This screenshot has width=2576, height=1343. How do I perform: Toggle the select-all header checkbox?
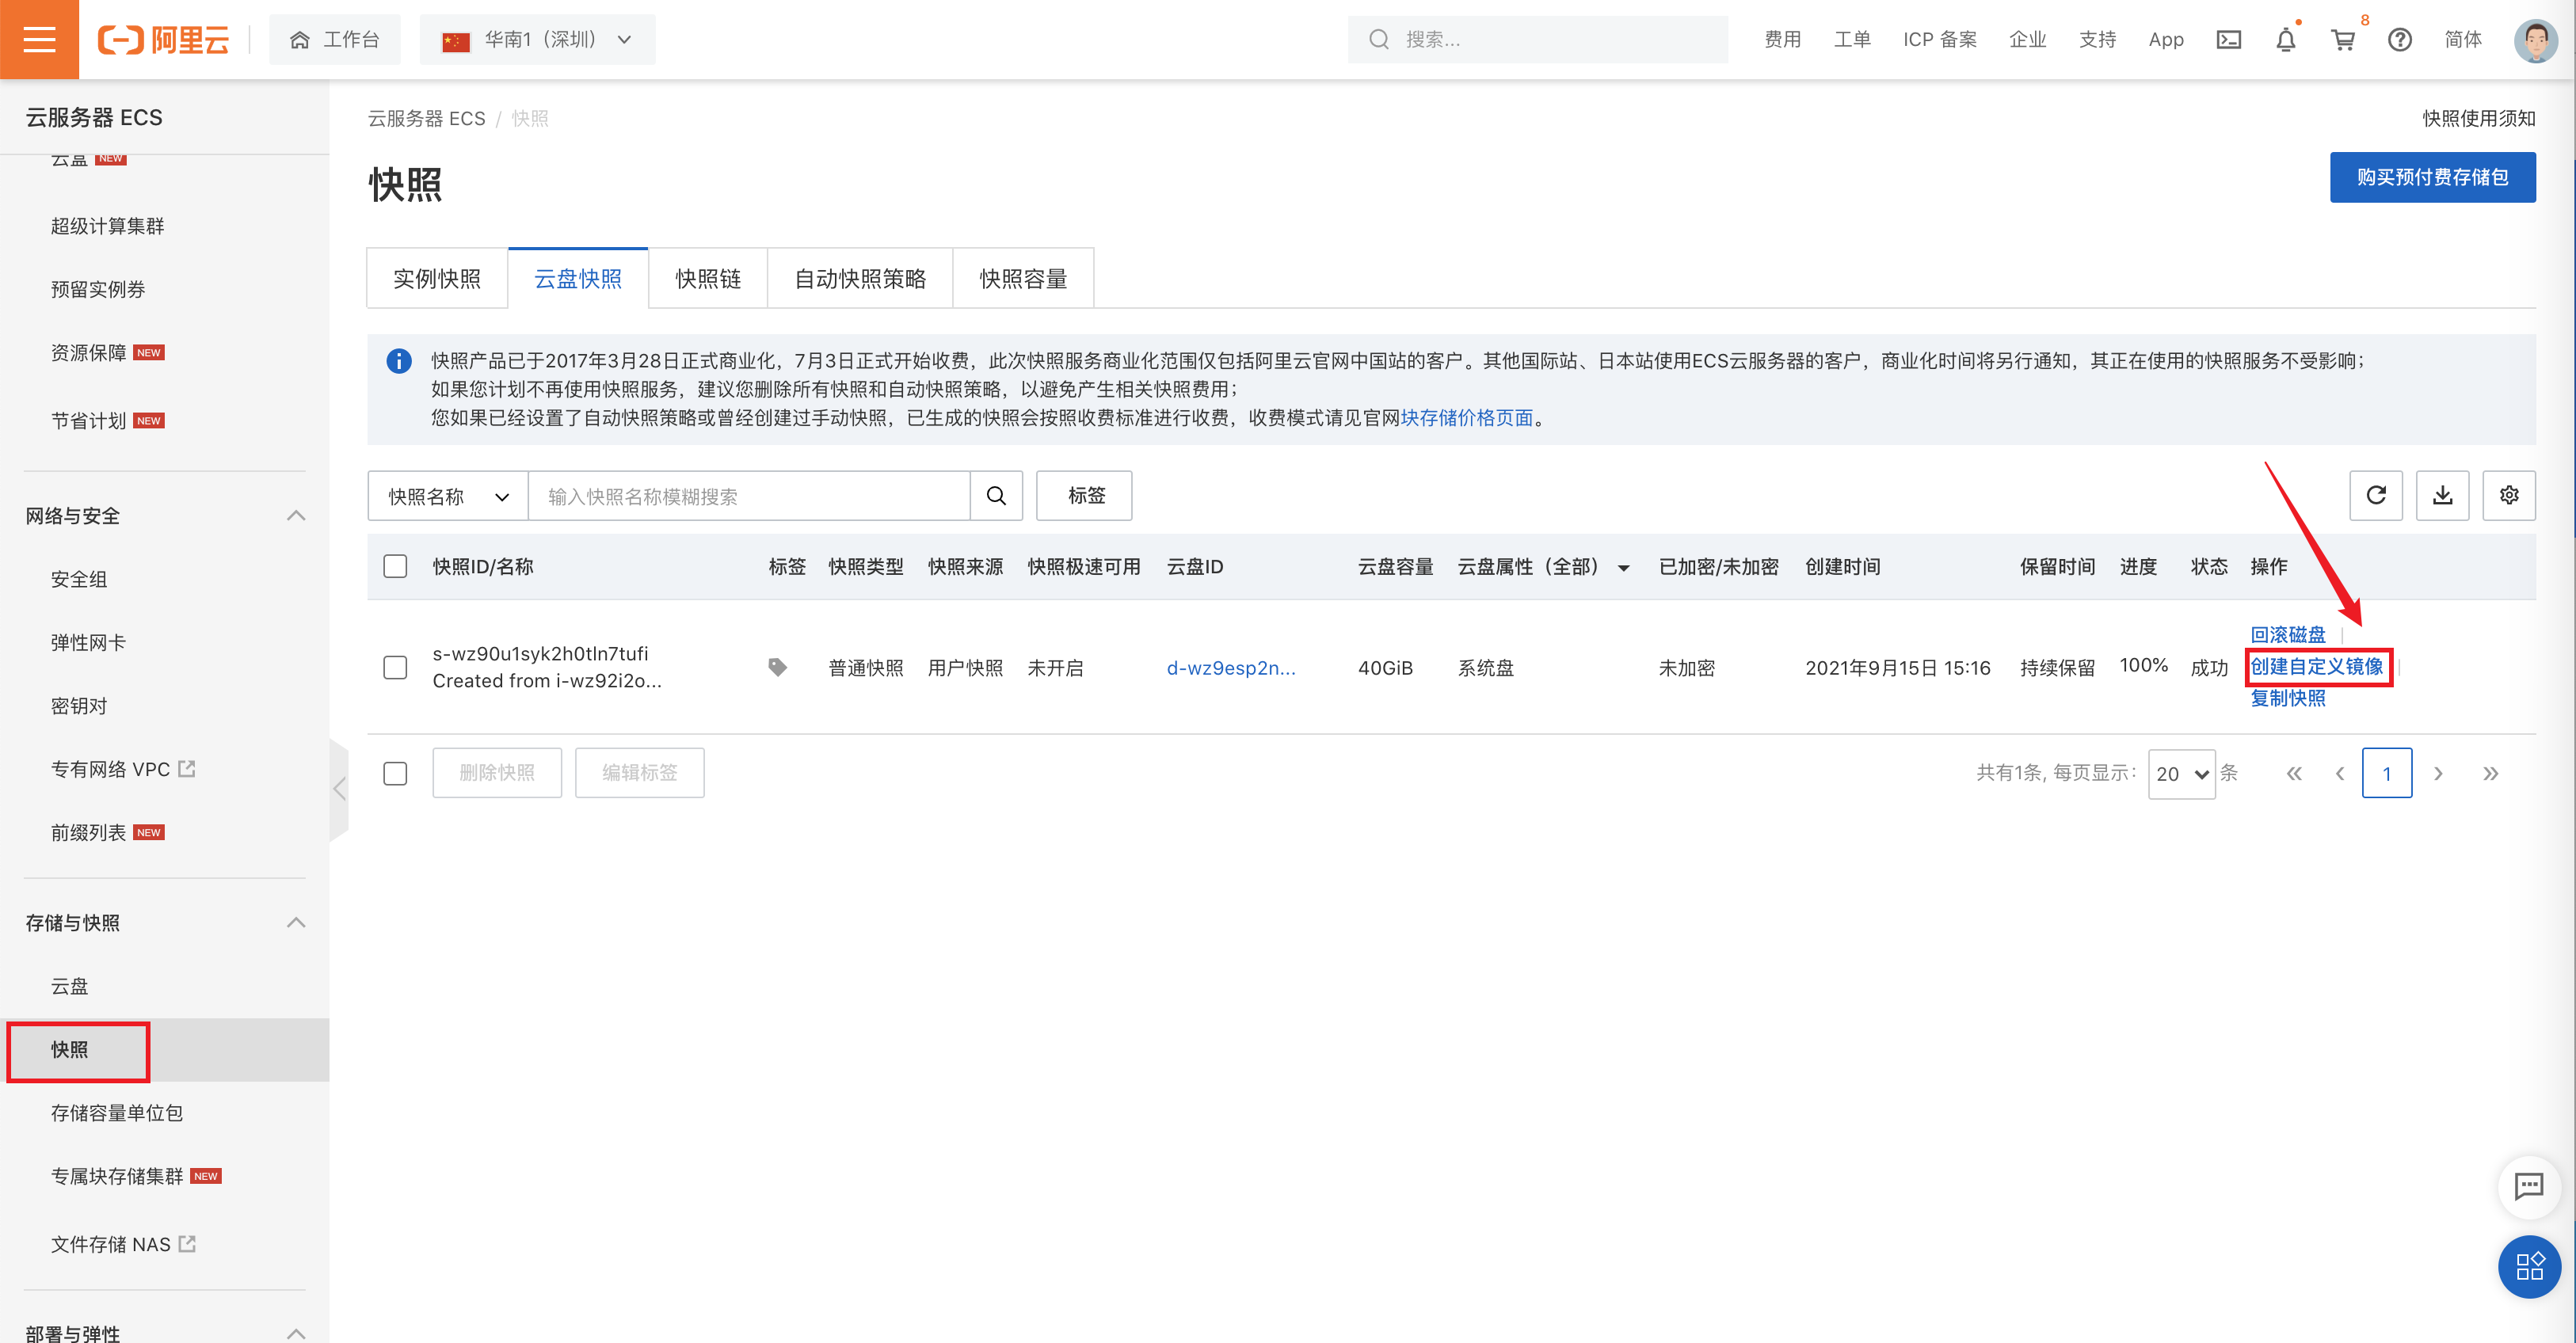(x=395, y=566)
